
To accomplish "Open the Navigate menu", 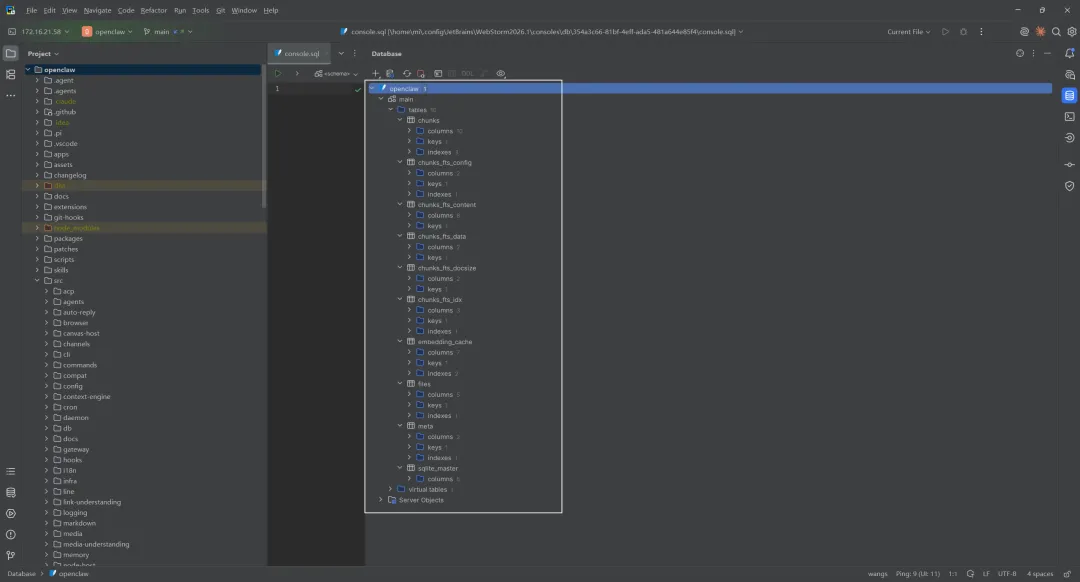I will click(97, 10).
